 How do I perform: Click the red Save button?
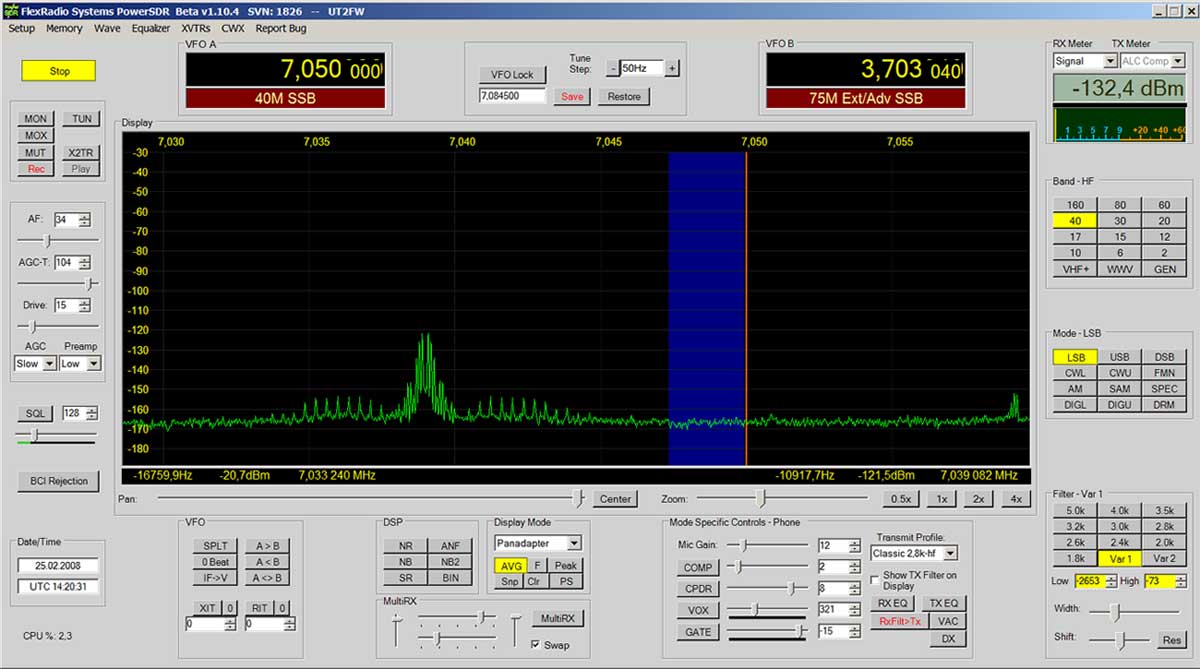tap(572, 96)
